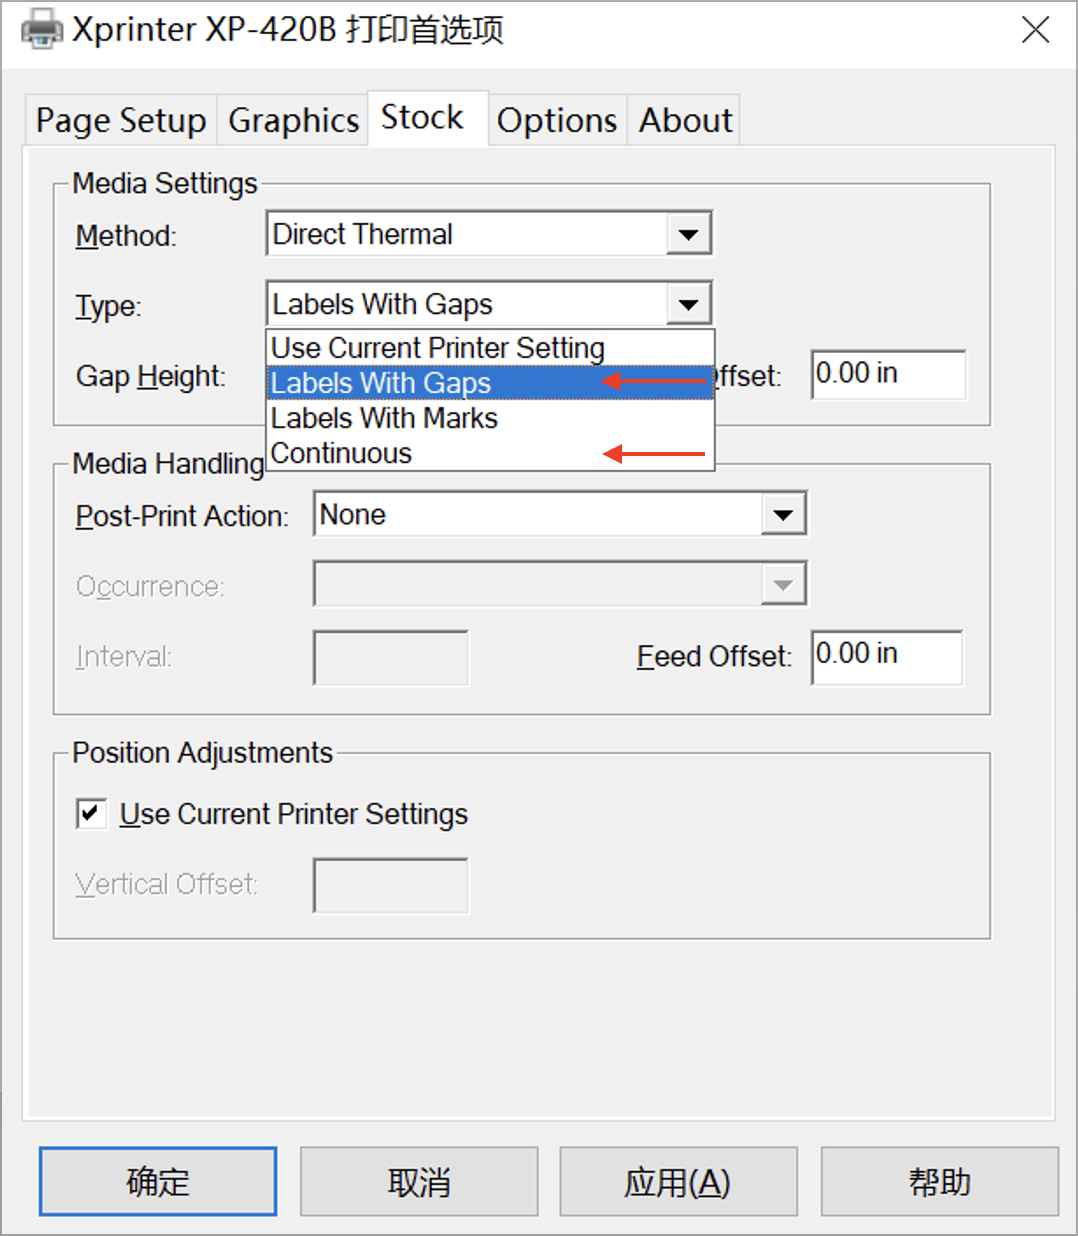The width and height of the screenshot is (1078, 1236).
Task: Click the Method label
Action: coord(126,236)
